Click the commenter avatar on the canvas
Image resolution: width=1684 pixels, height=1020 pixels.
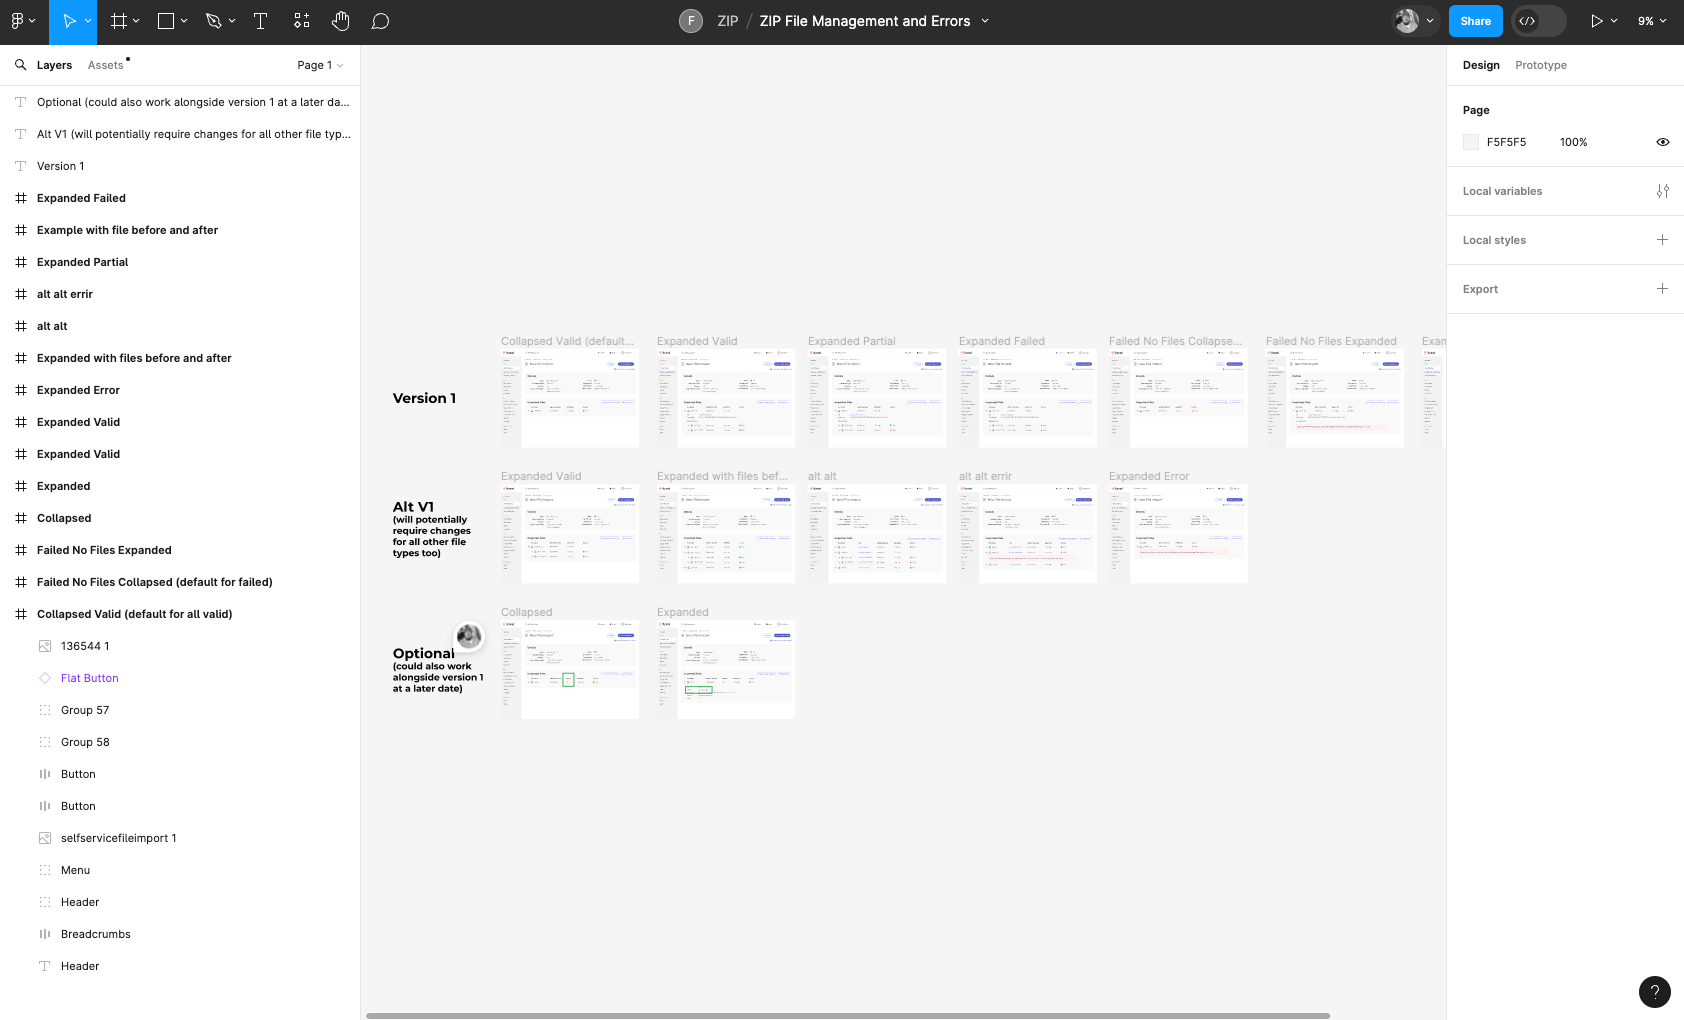(469, 636)
